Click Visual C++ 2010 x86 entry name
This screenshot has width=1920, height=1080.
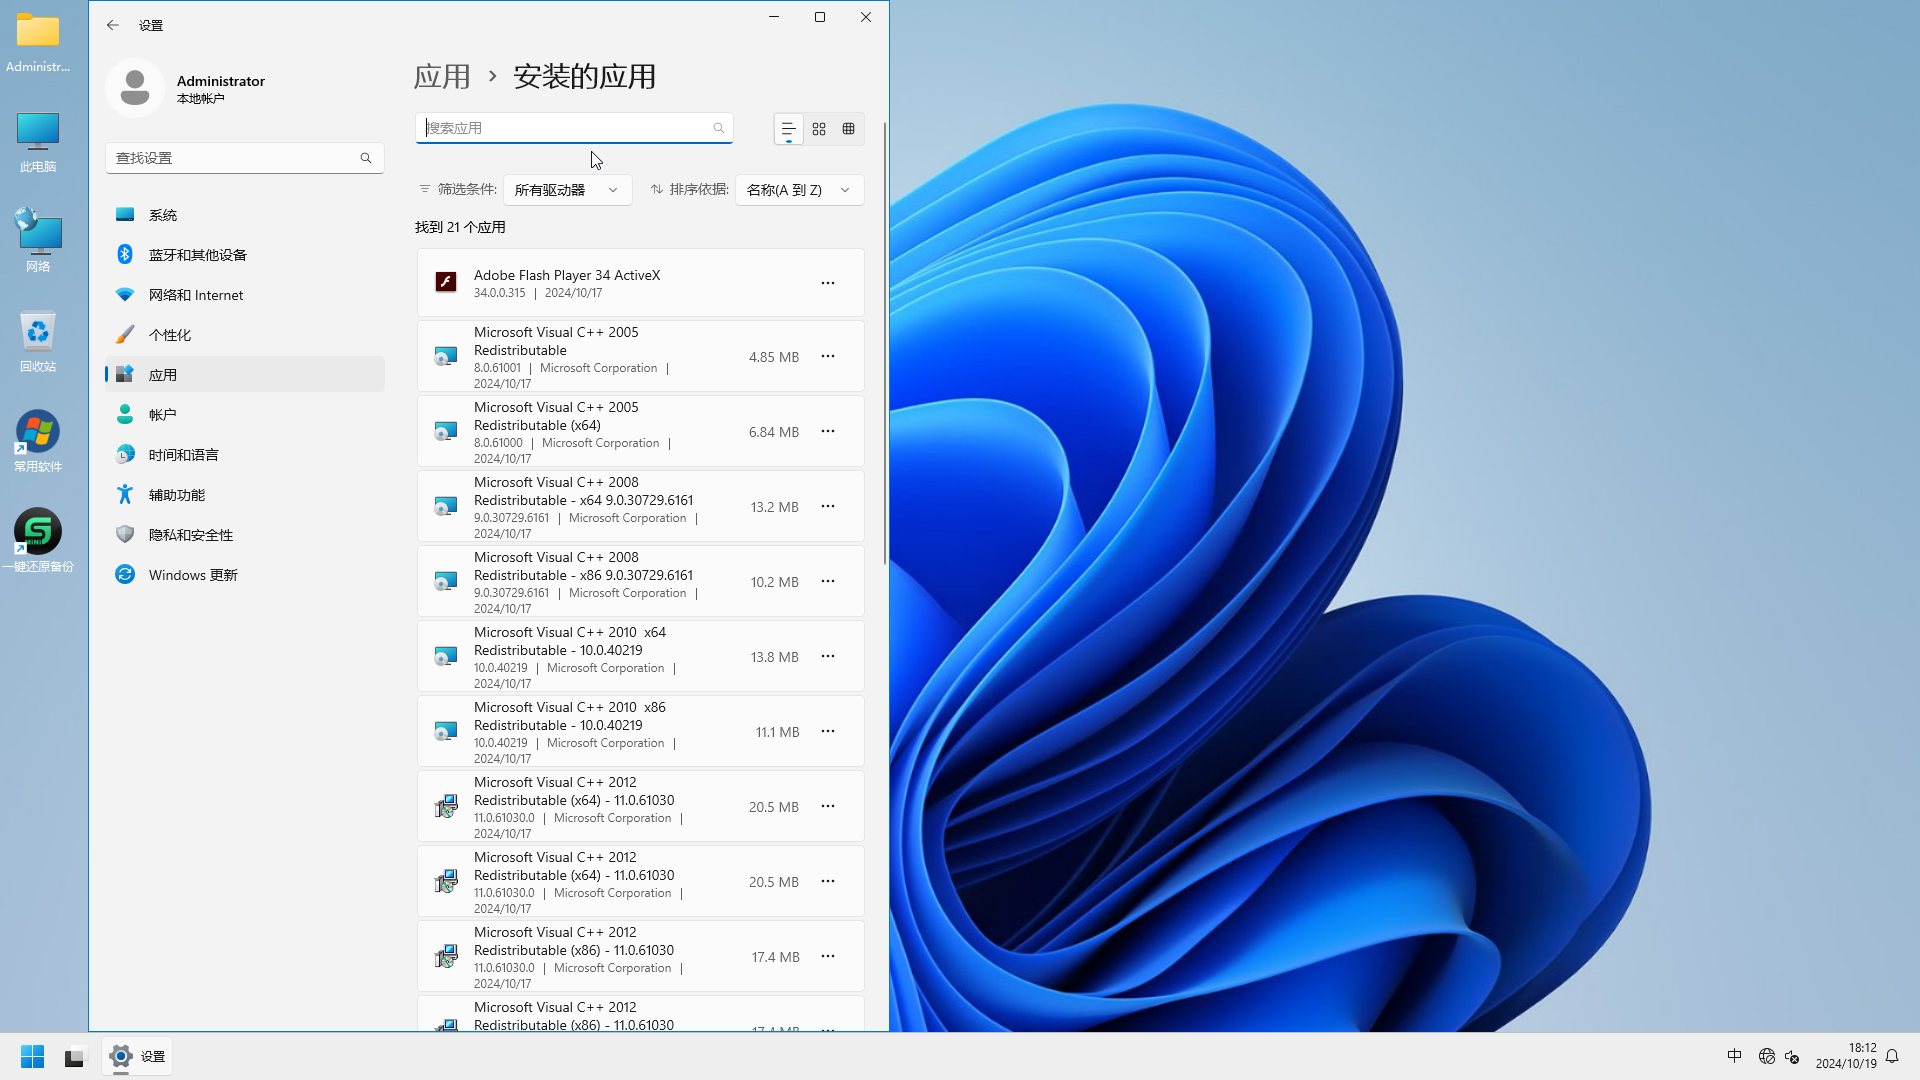570,716
